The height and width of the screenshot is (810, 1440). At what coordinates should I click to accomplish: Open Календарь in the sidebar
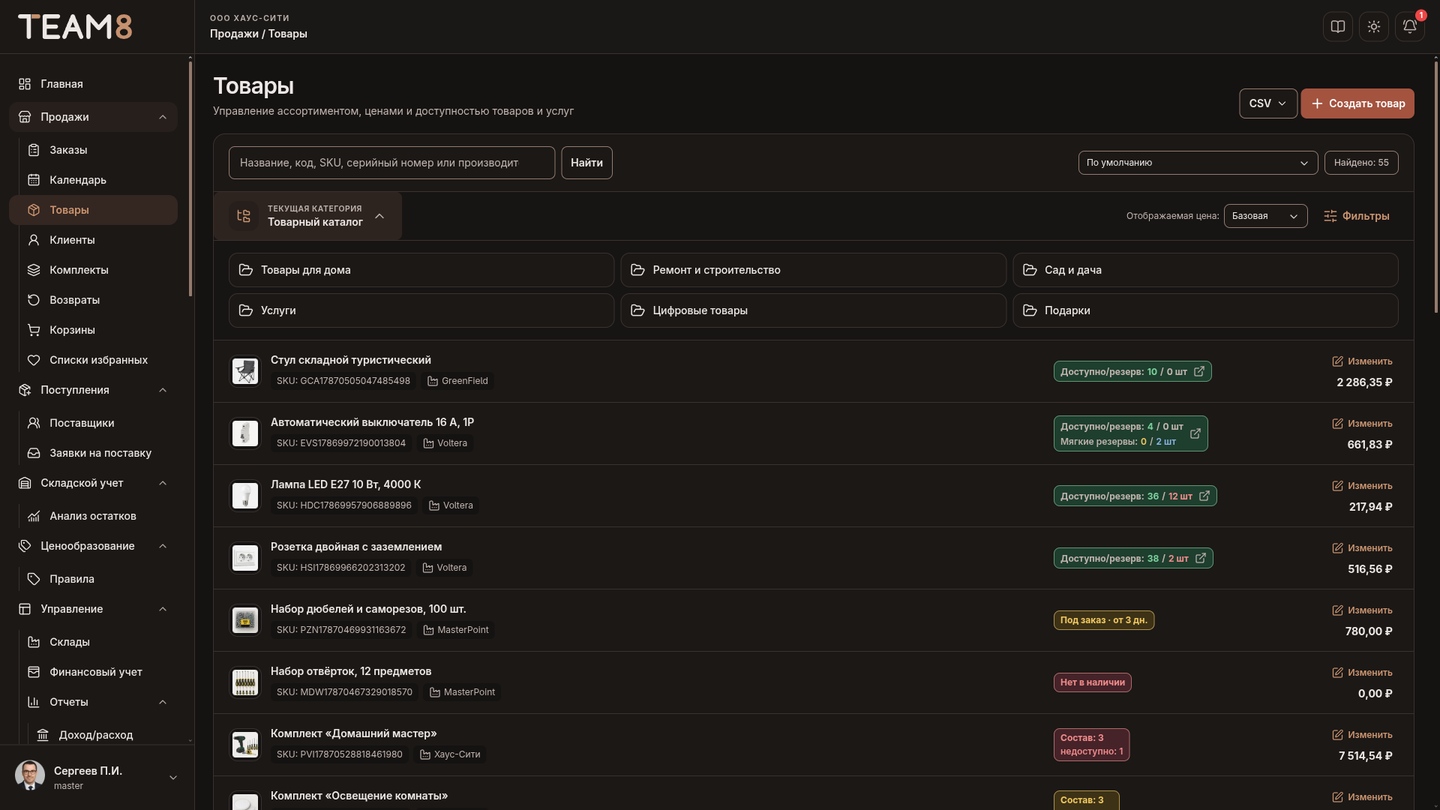point(93,180)
